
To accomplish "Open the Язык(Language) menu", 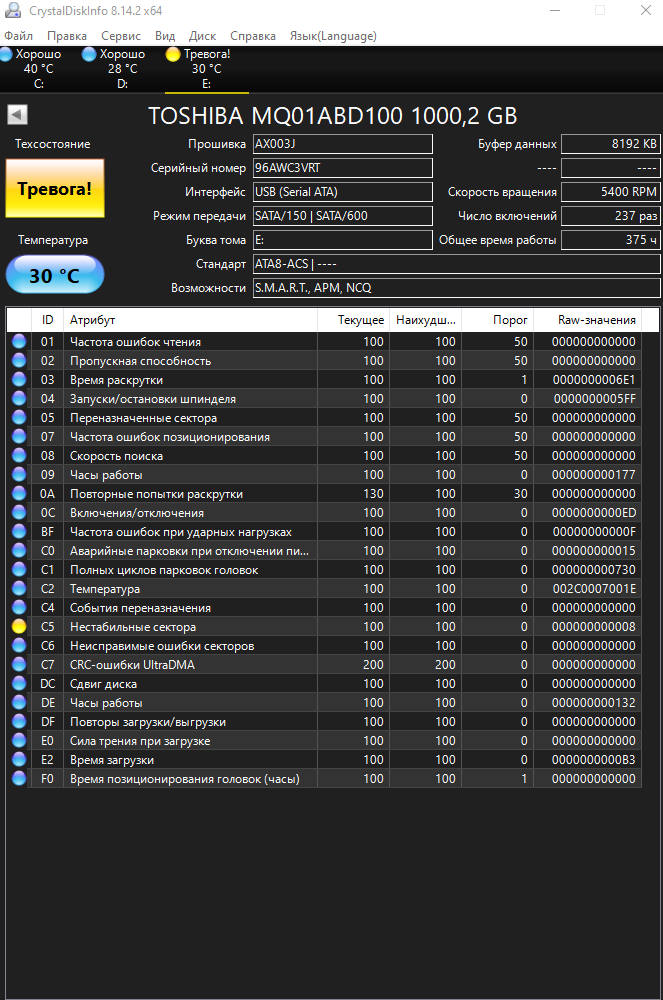I will click(x=333, y=36).
